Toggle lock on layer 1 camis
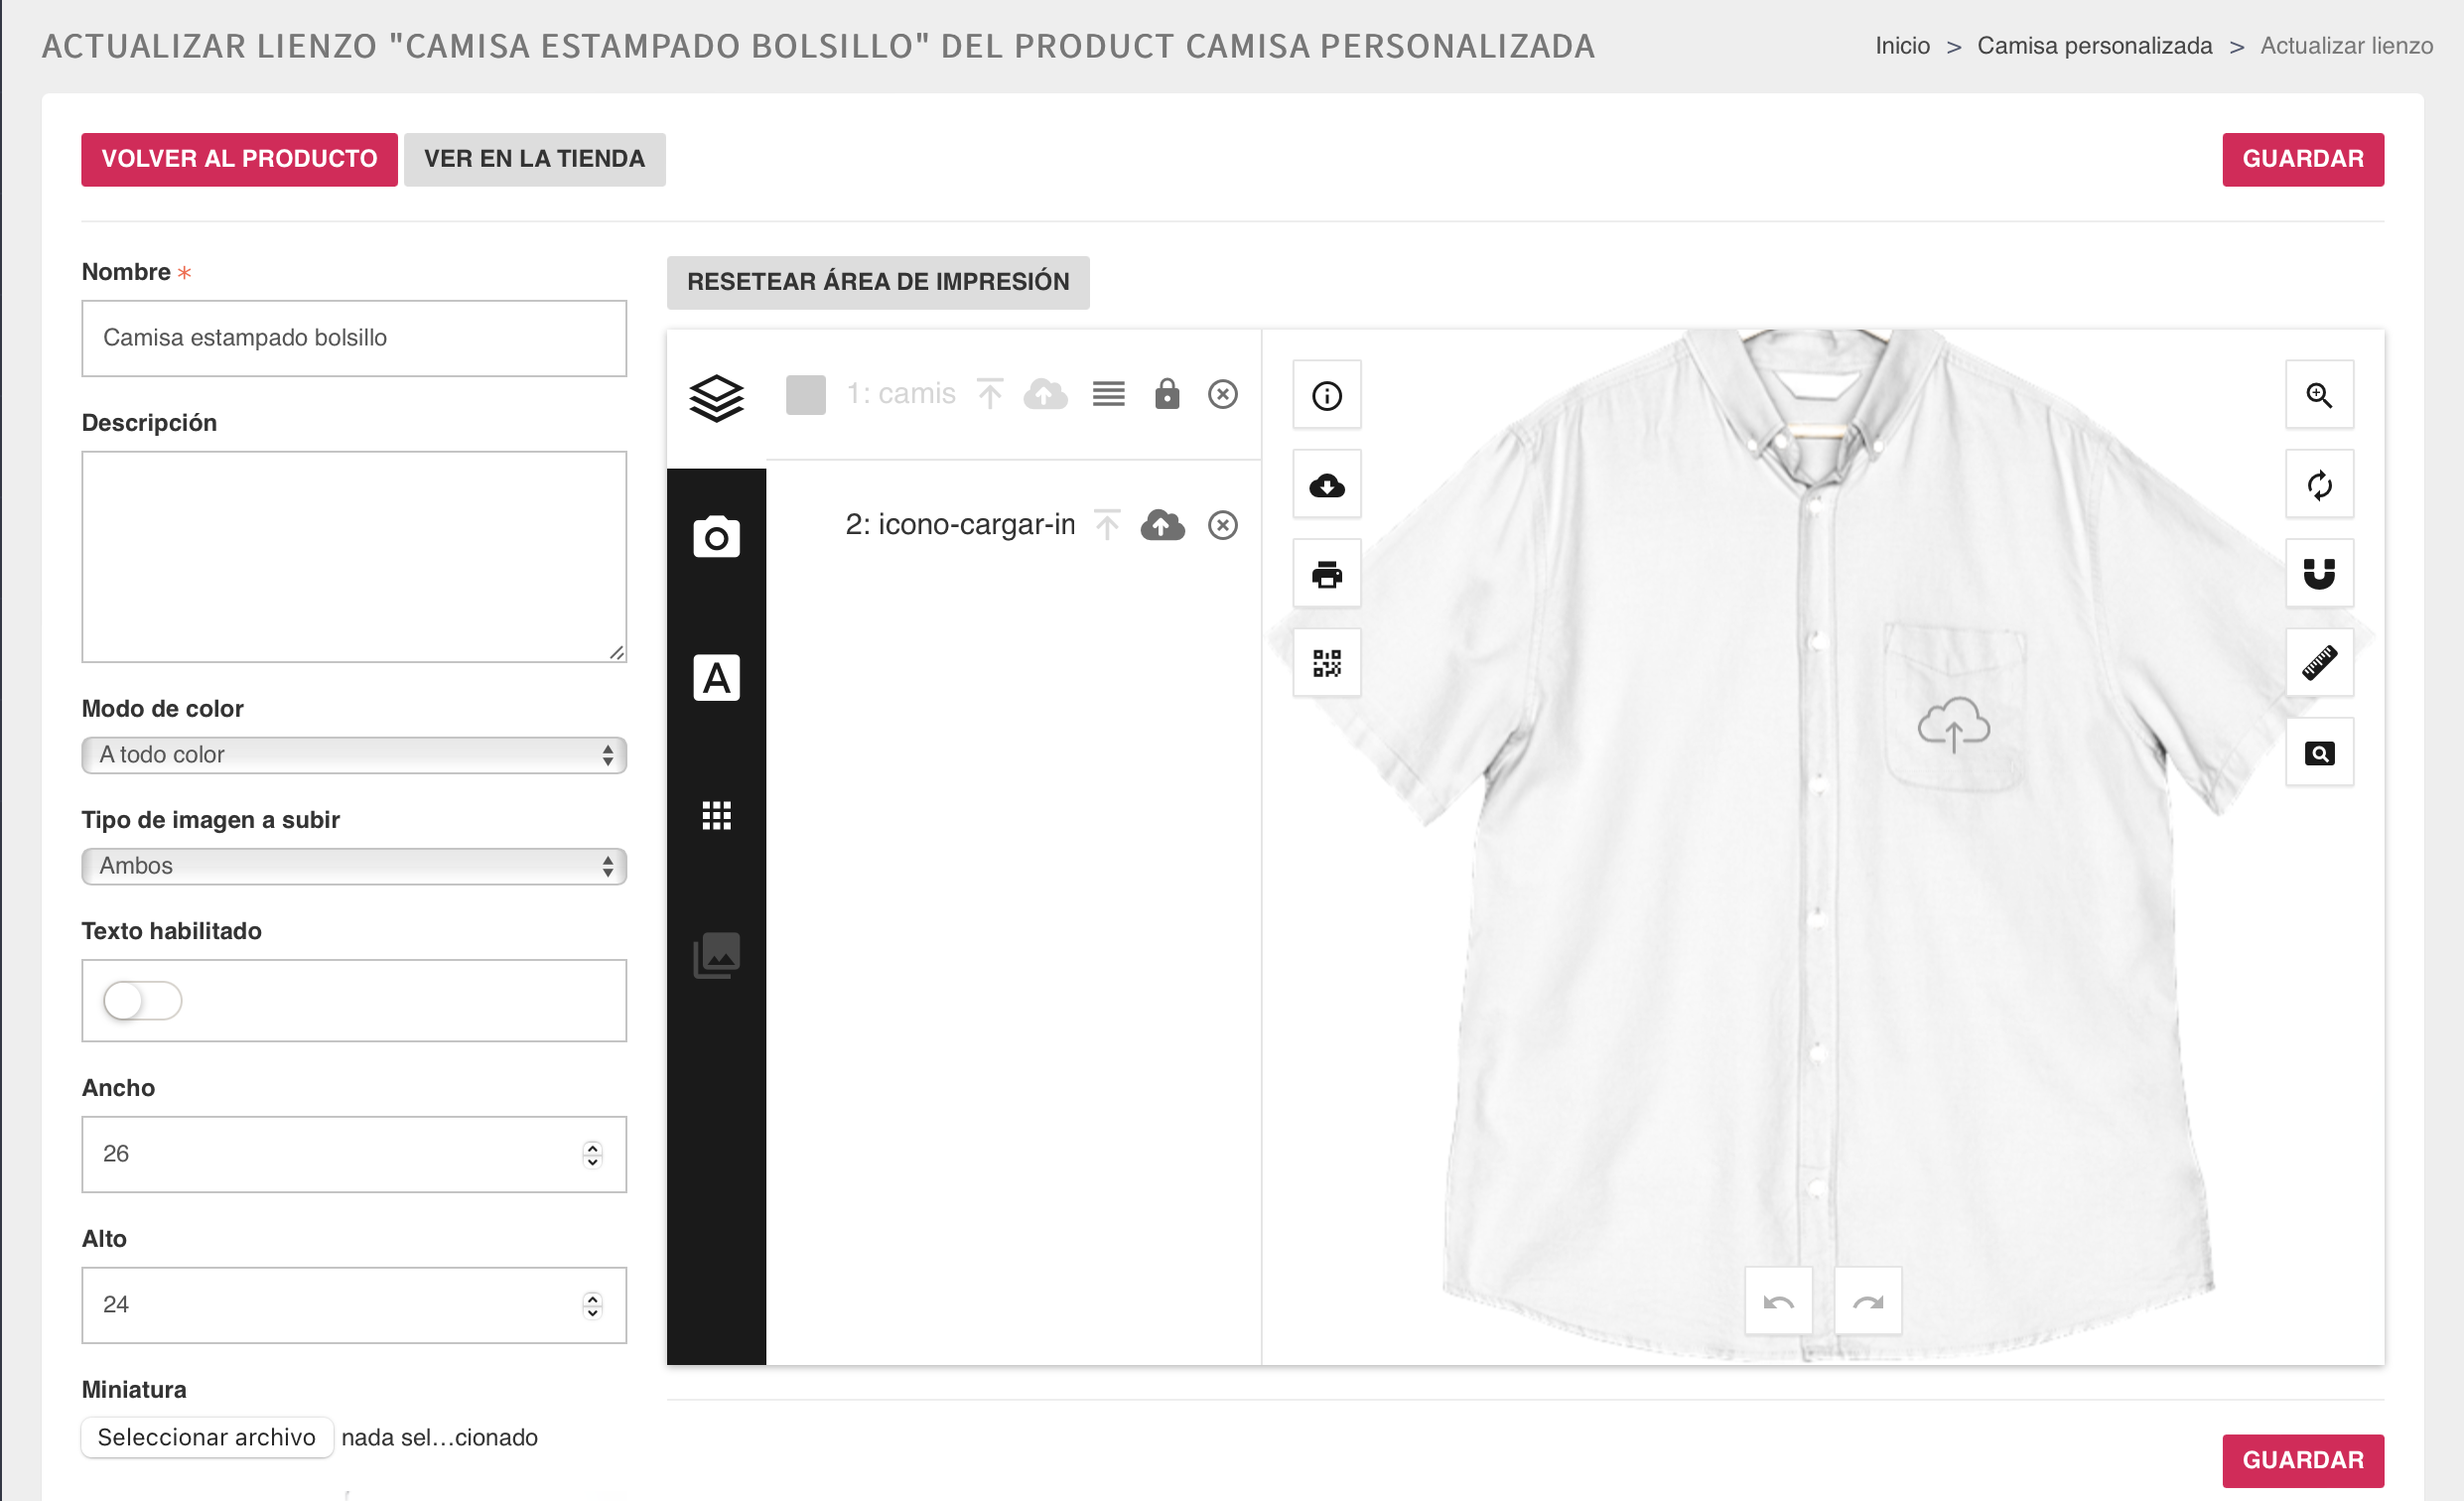2464x1501 pixels. click(x=1166, y=394)
